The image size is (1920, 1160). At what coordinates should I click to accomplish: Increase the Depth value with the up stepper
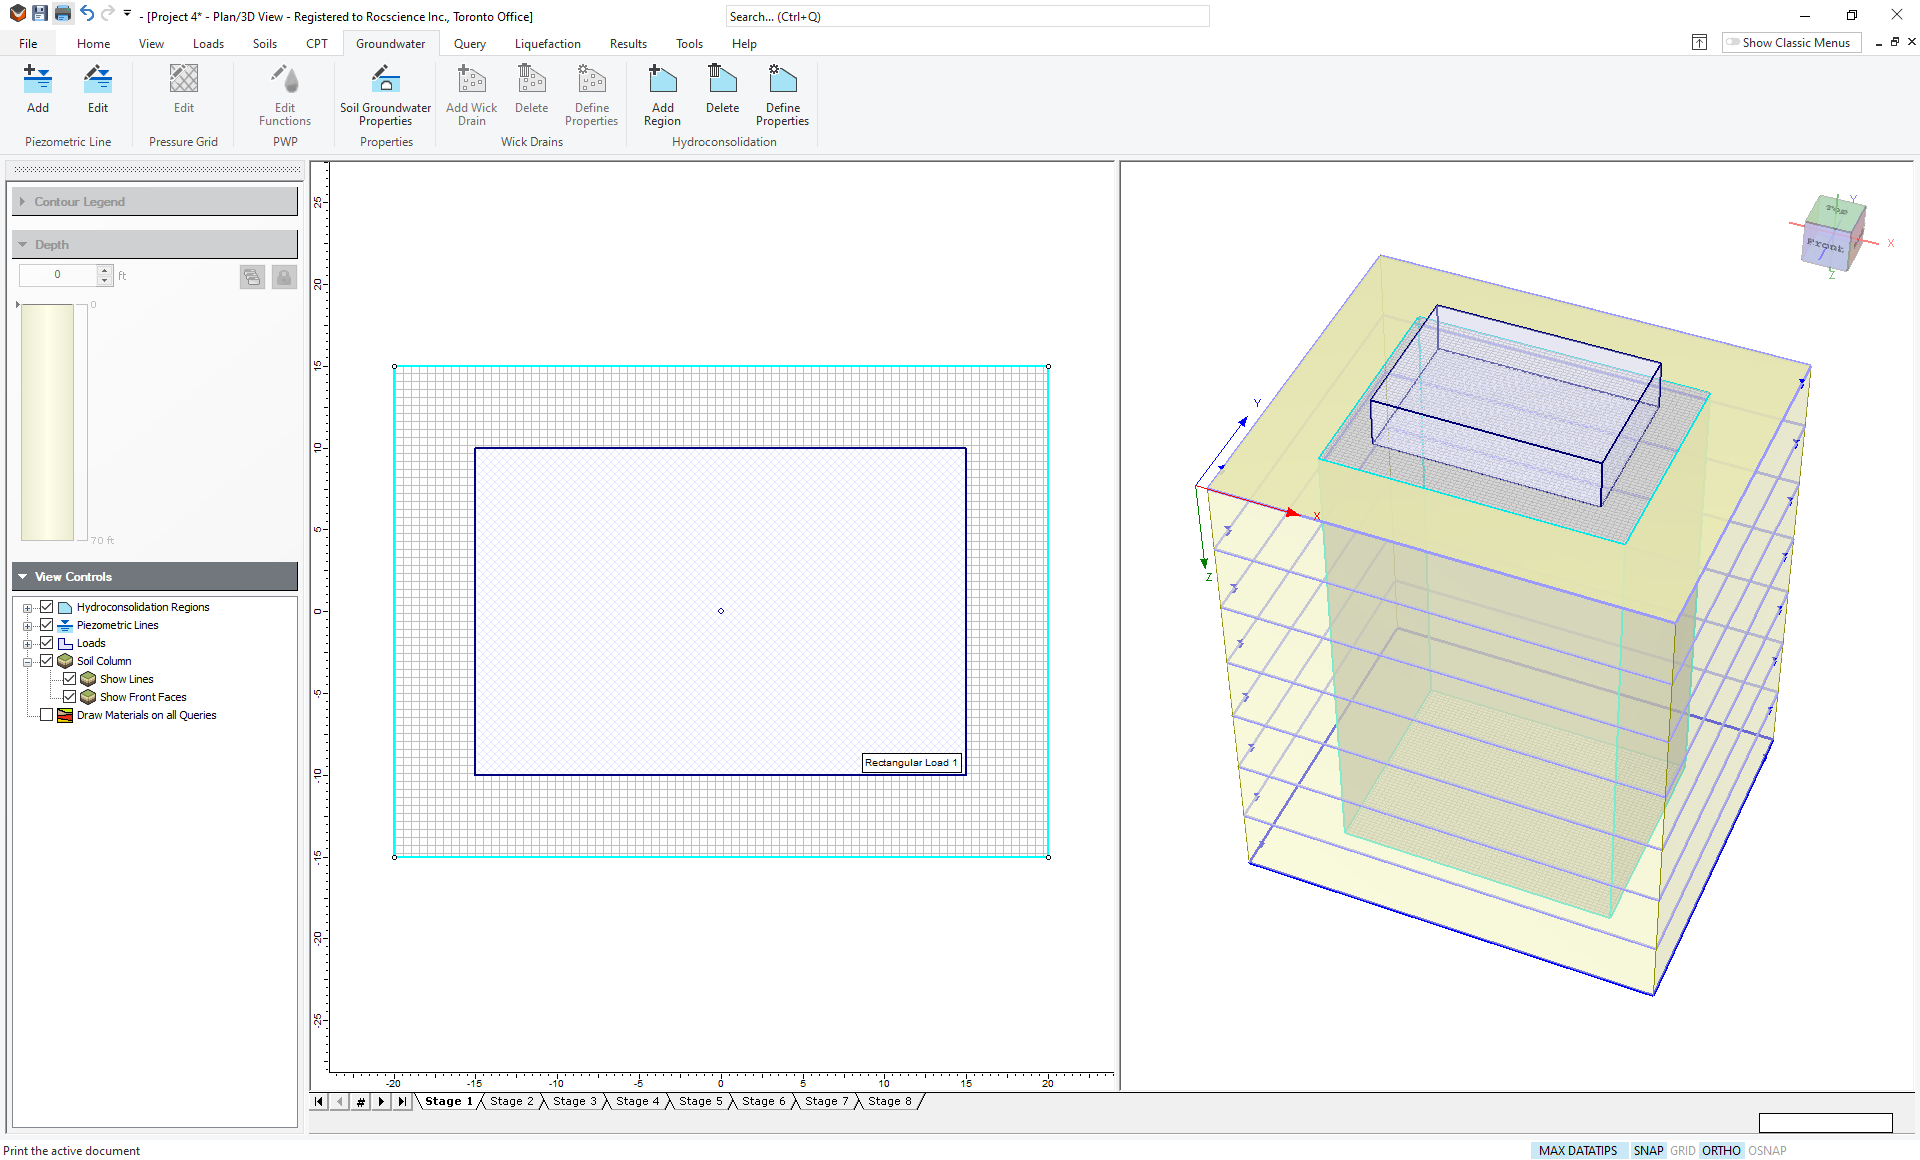[x=104, y=270]
